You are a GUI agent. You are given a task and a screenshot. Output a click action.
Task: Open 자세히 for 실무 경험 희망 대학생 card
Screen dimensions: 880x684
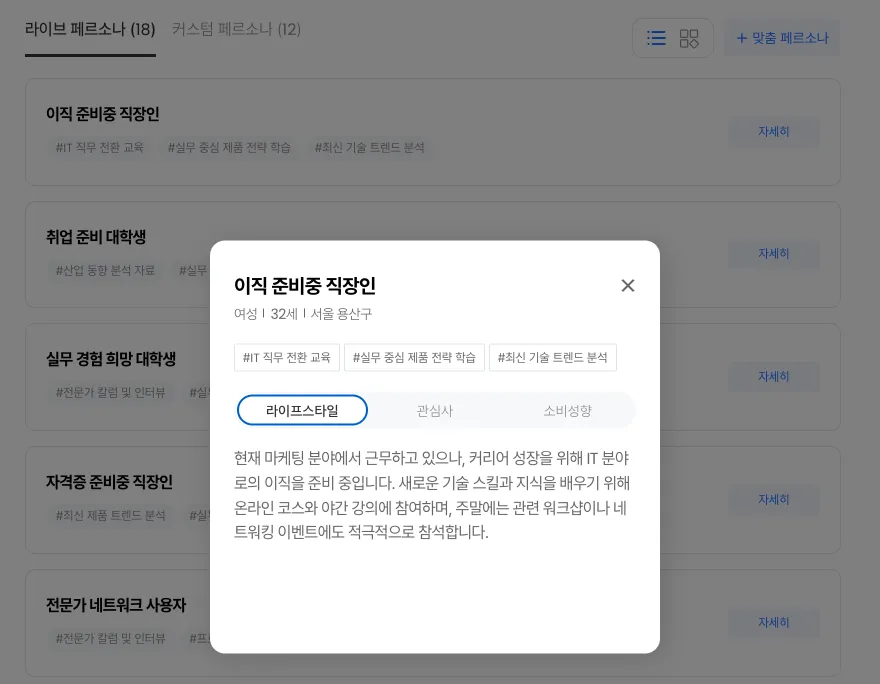(x=773, y=377)
